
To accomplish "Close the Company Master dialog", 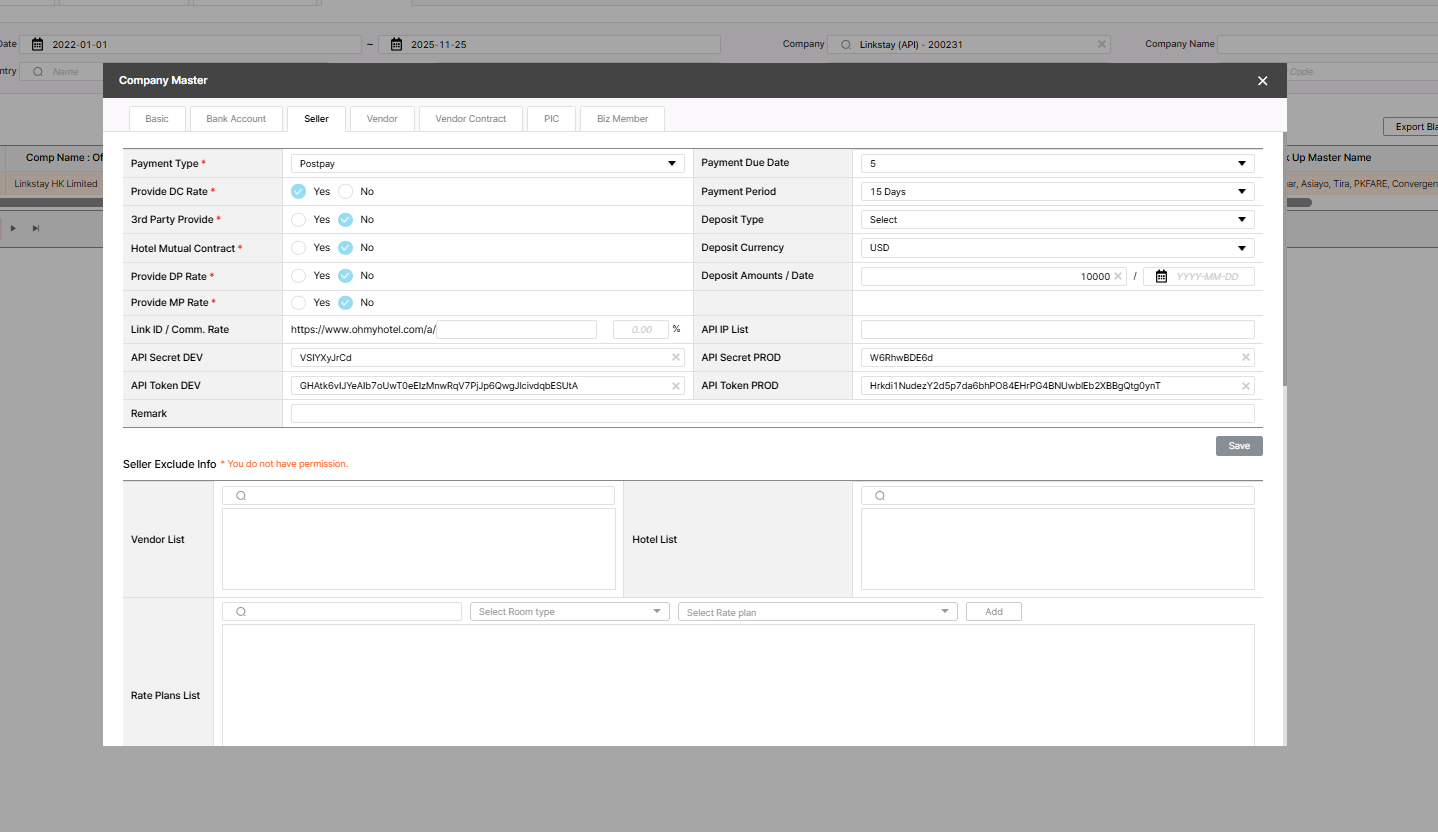I will click(1262, 81).
